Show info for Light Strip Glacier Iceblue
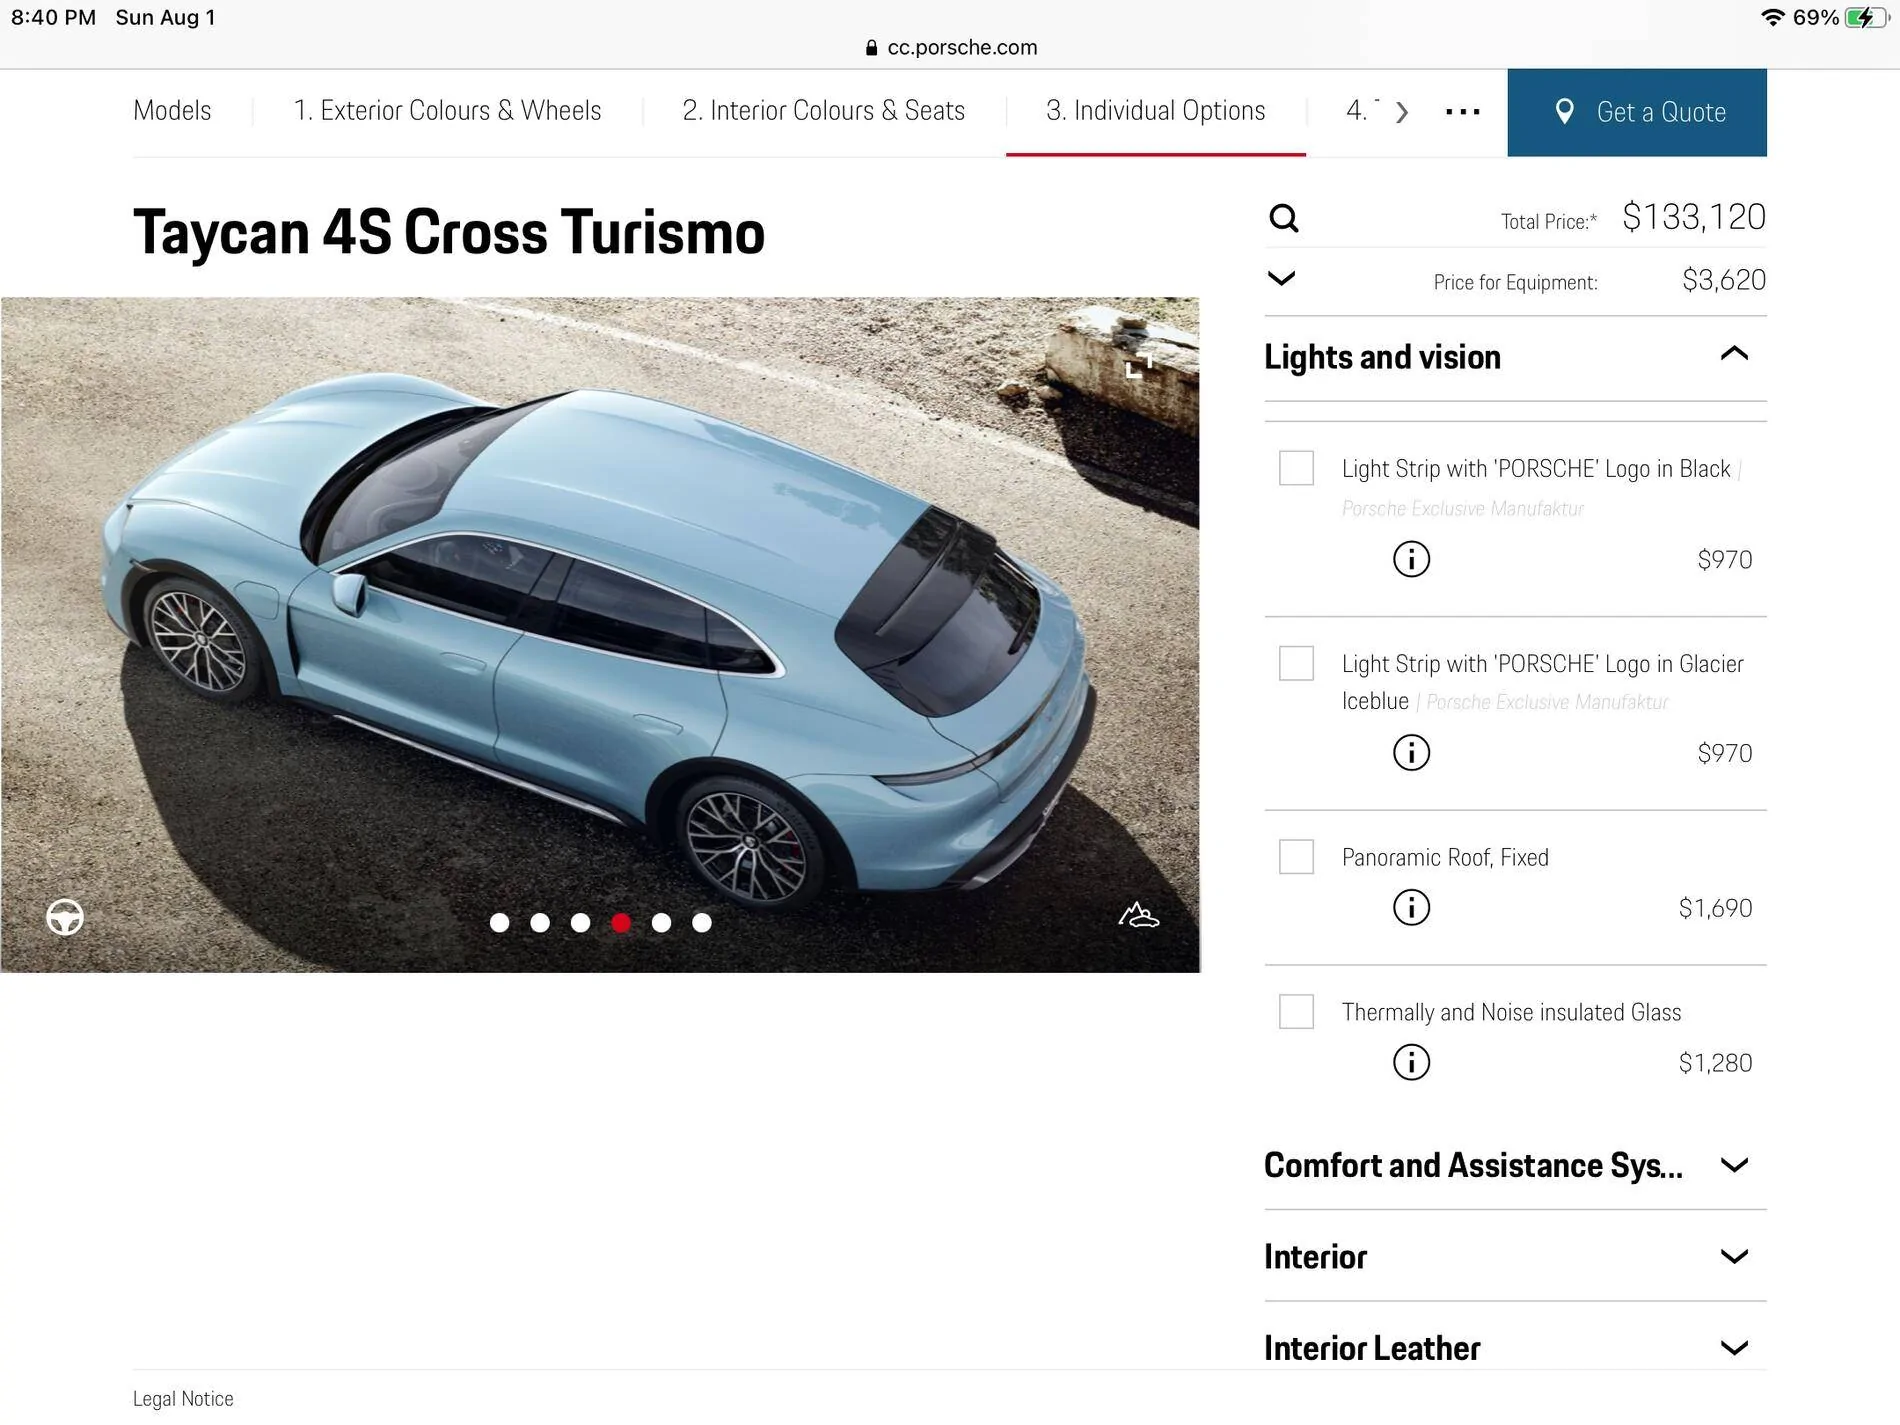This screenshot has width=1900, height=1425. pyautogui.click(x=1411, y=752)
